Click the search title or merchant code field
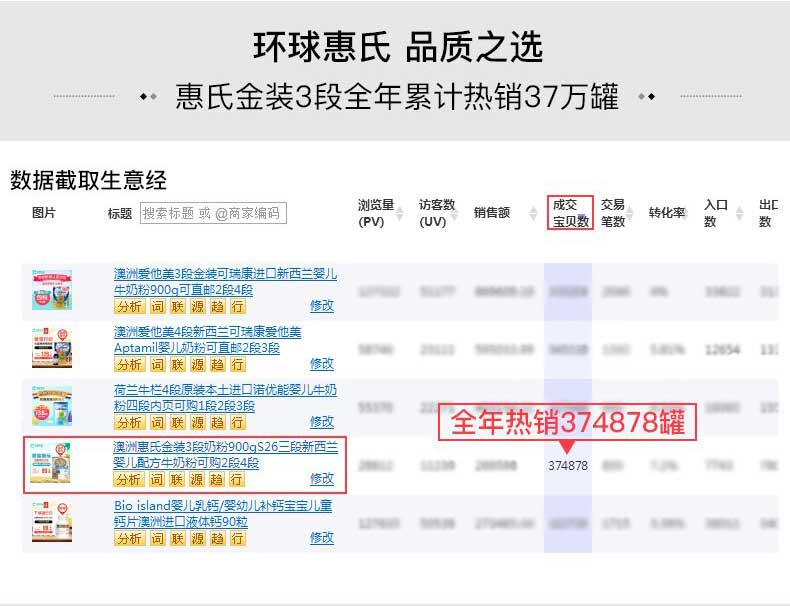 click(x=213, y=213)
